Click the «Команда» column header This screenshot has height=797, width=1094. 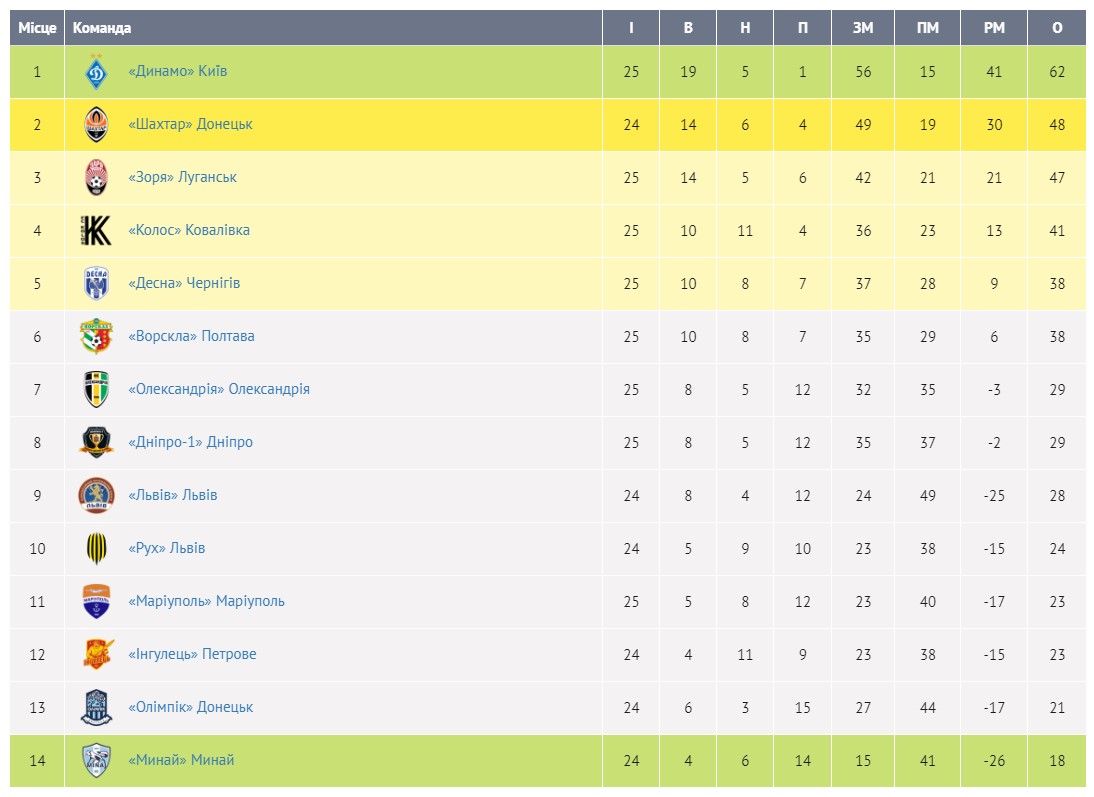pyautogui.click(x=102, y=28)
